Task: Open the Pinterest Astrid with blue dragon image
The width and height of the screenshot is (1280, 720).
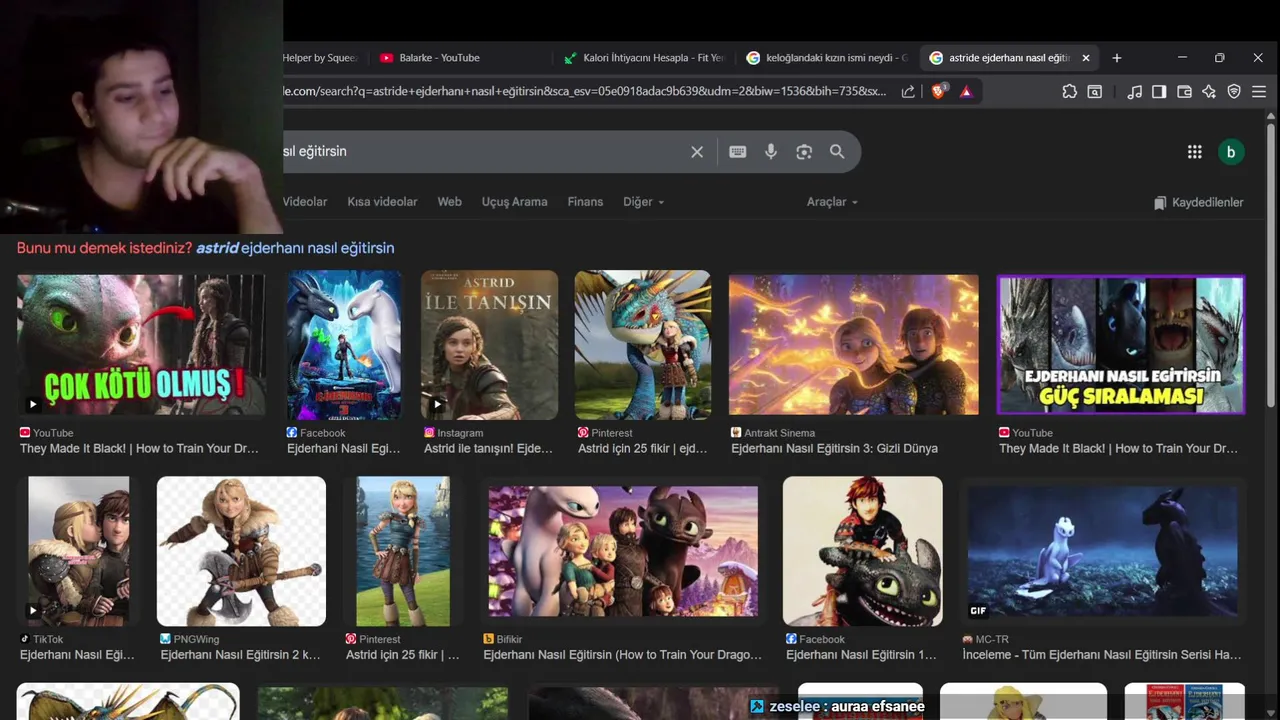Action: tap(643, 345)
